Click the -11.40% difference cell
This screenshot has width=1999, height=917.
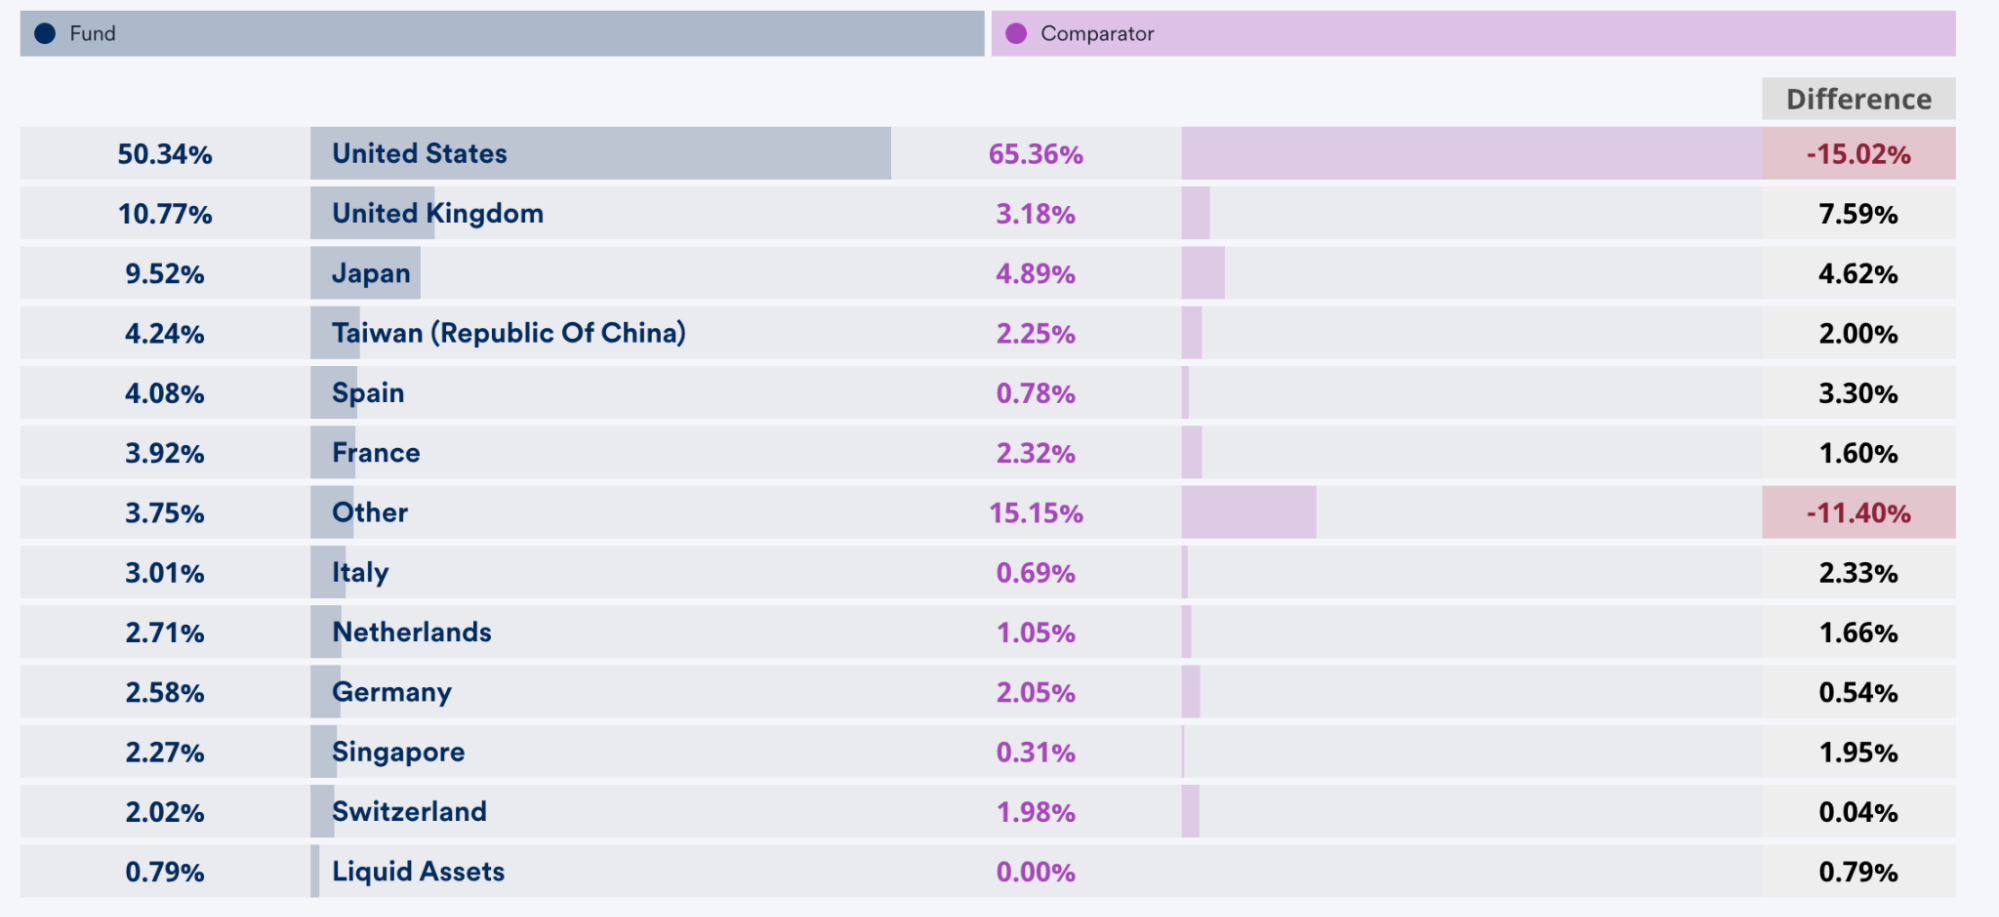point(1858,513)
